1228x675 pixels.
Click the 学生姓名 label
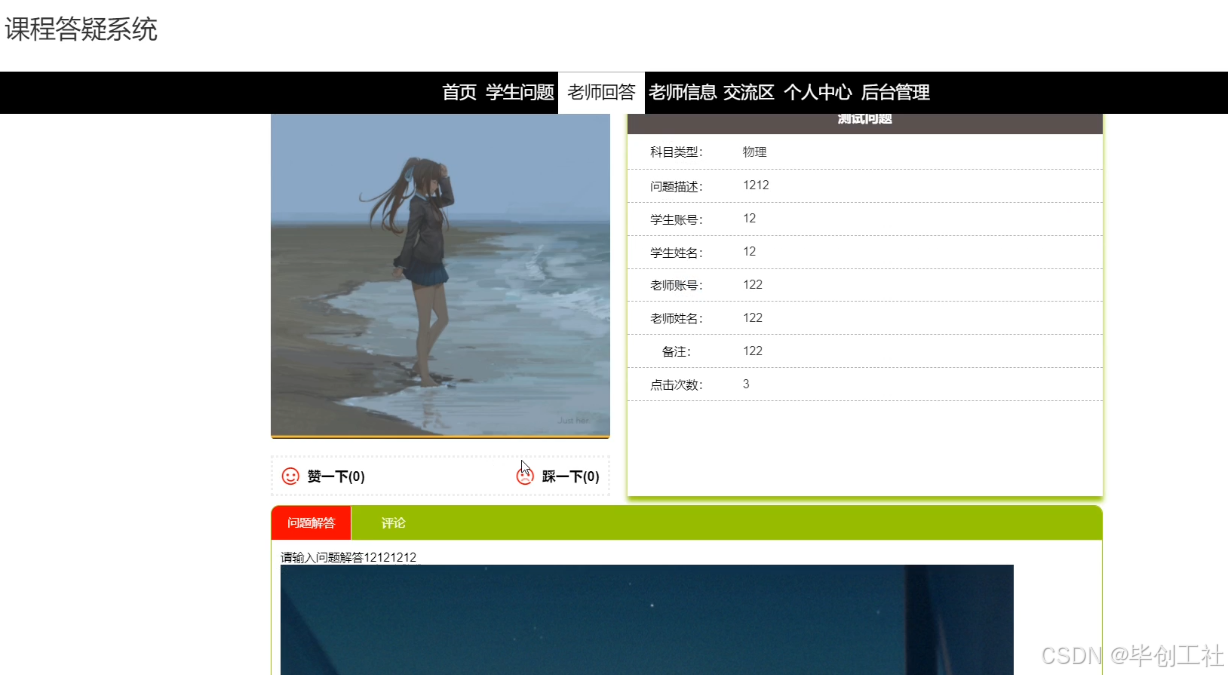677,252
